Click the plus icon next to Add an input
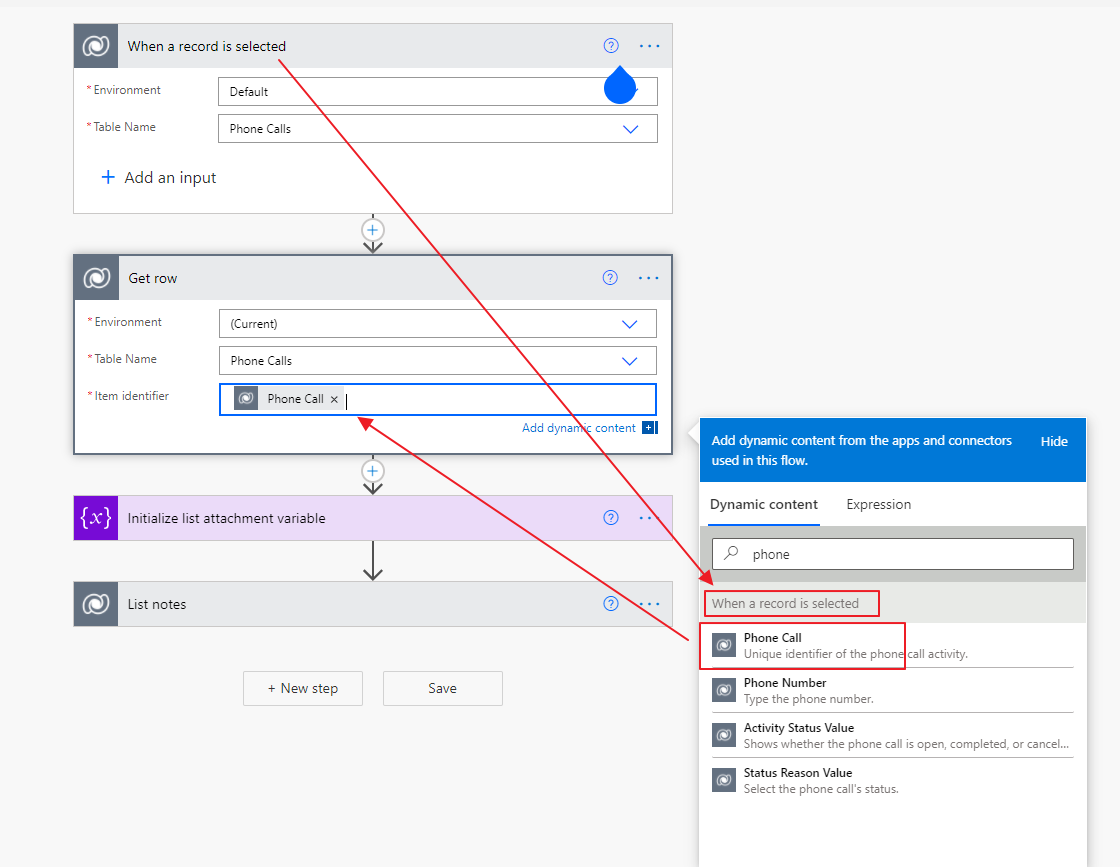1120x867 pixels. (x=108, y=177)
